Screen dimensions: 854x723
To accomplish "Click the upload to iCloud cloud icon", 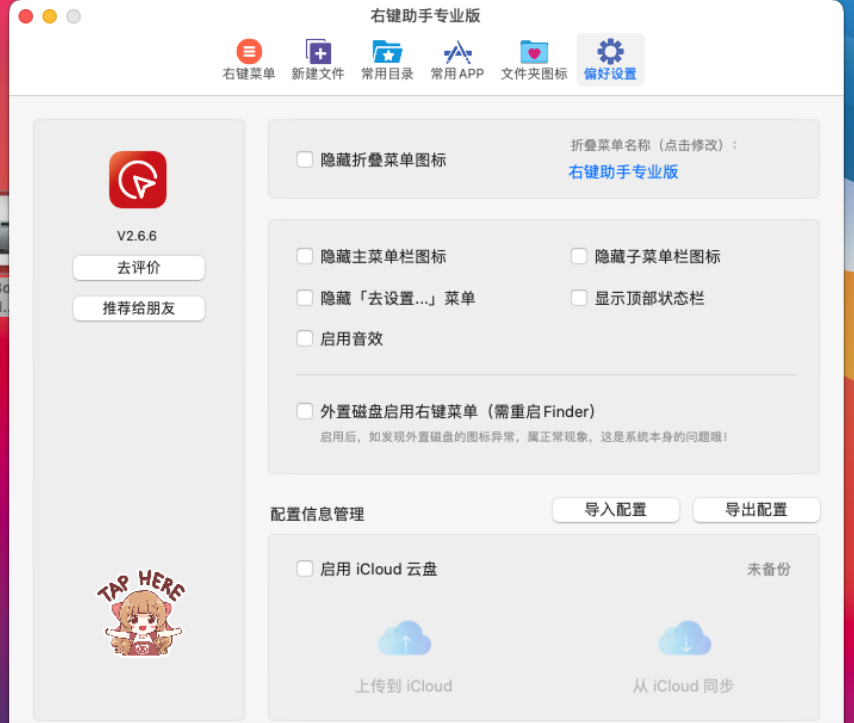I will (x=405, y=638).
